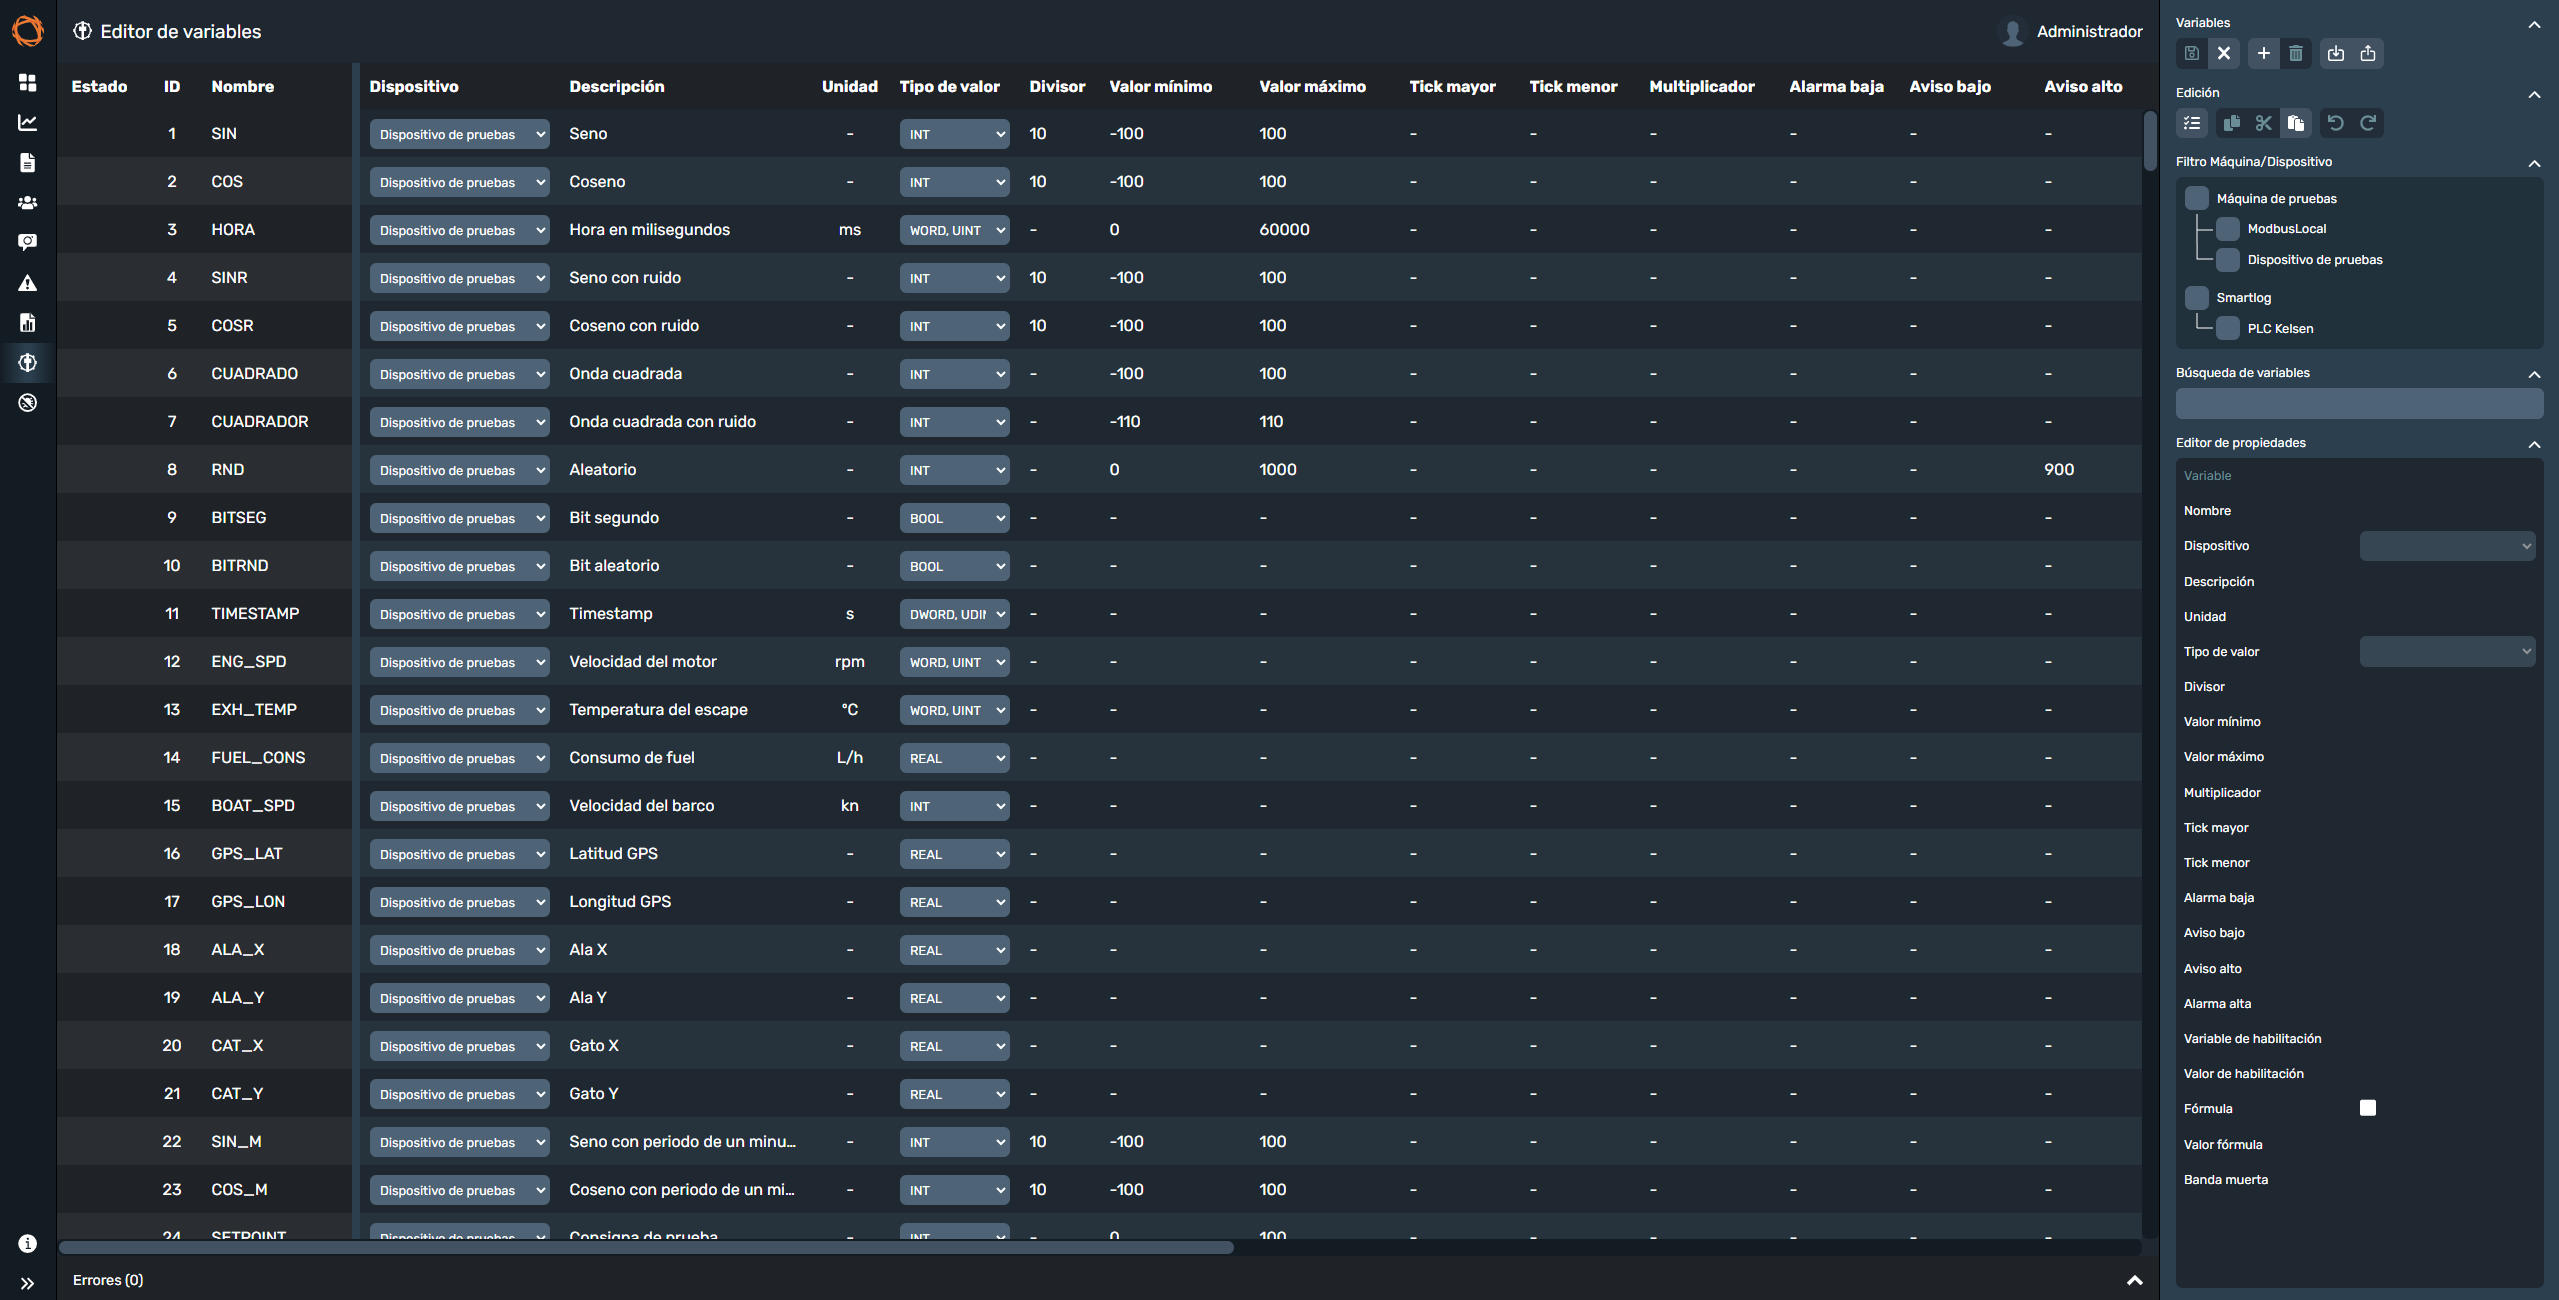Viewport: 2559px width, 1300px height.
Task: Copy selection with the copy icon
Action: (2231, 123)
